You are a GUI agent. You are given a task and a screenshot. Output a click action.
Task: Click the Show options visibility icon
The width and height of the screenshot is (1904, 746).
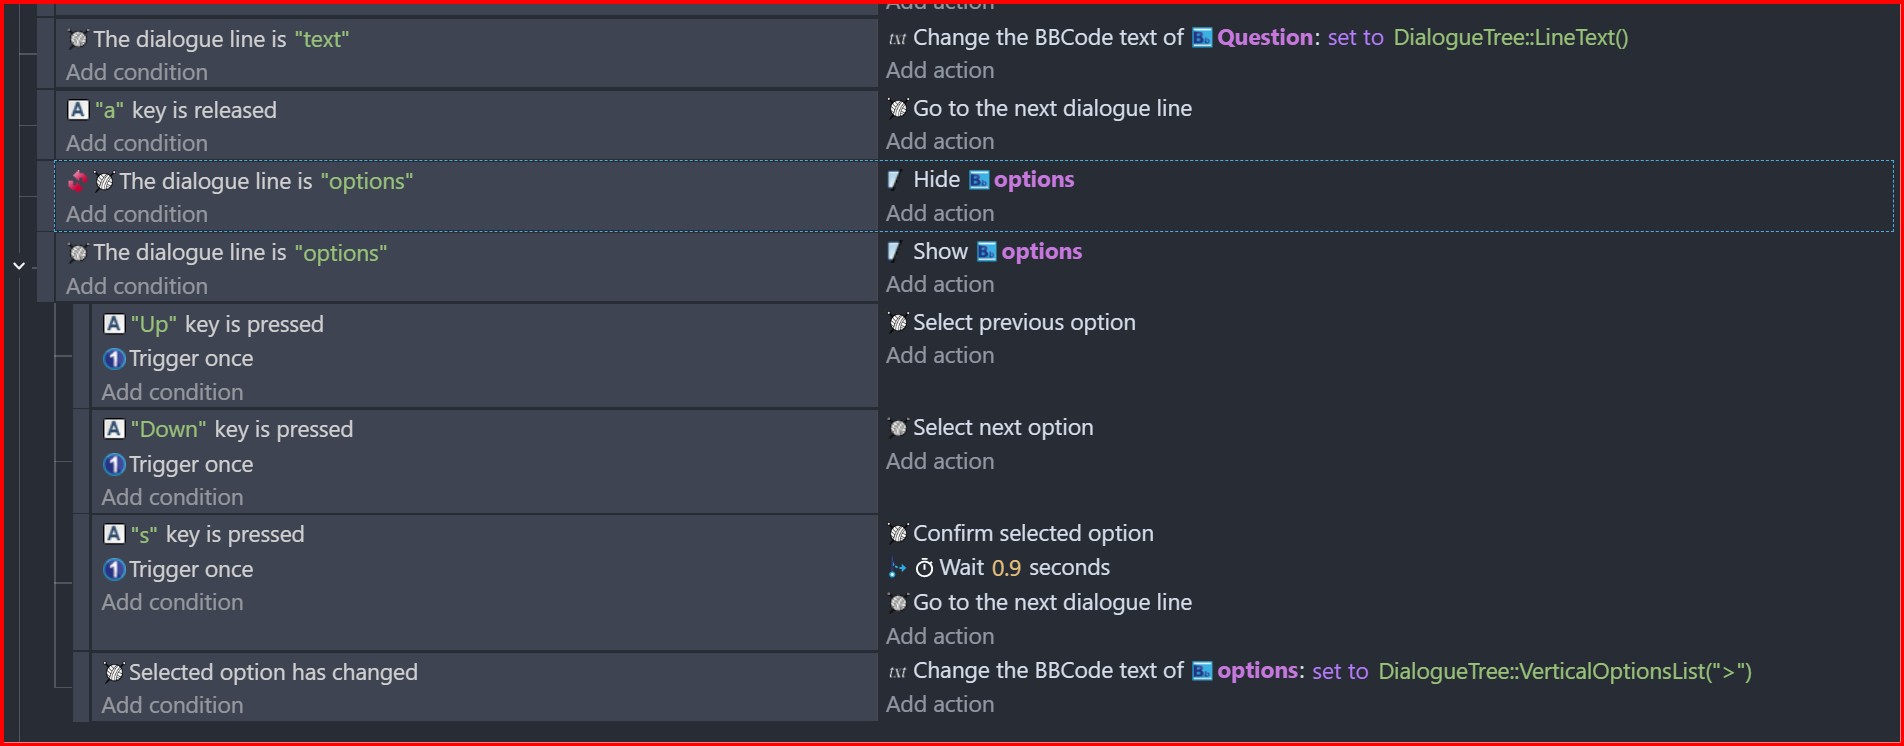tap(894, 251)
